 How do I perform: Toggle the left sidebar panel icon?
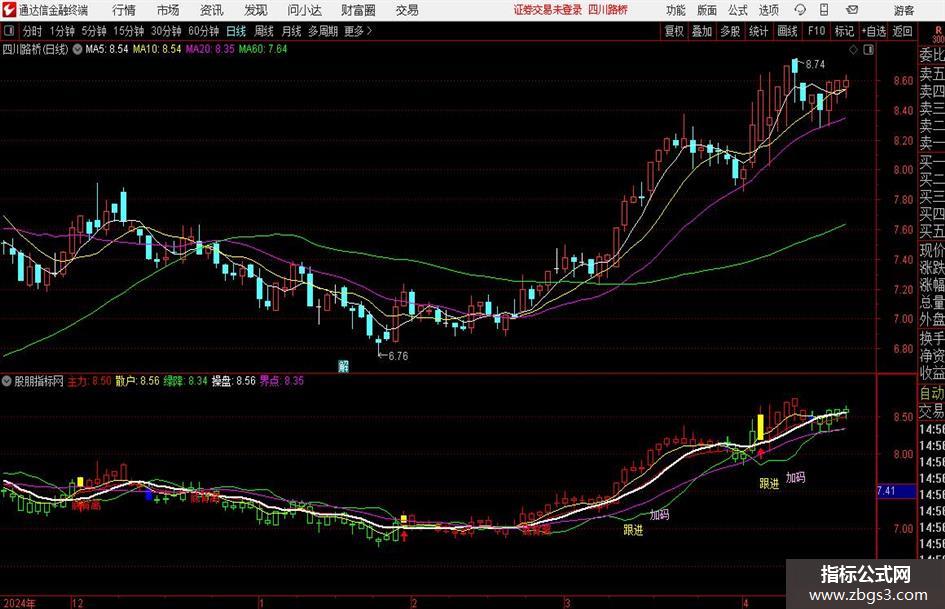pyautogui.click(x=8, y=31)
